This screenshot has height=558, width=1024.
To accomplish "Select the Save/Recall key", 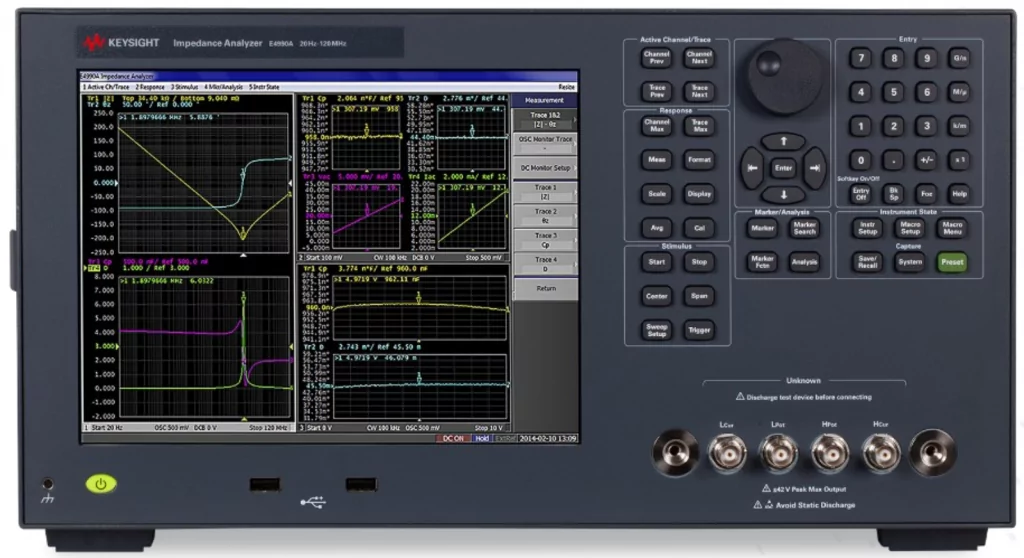I will [x=867, y=262].
